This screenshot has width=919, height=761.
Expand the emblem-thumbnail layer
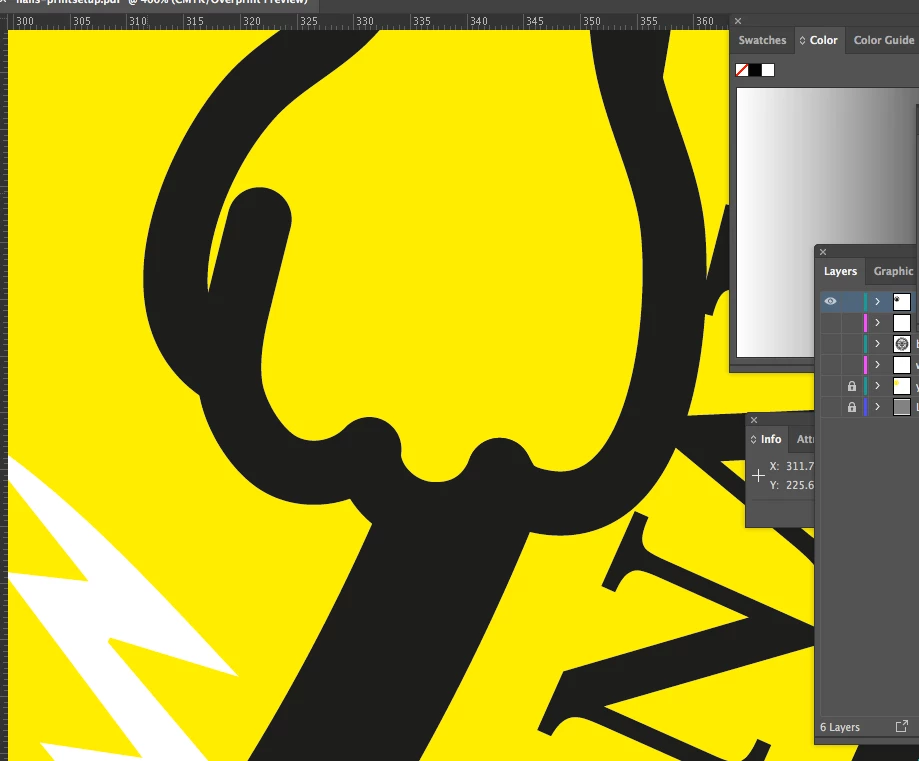coord(877,344)
